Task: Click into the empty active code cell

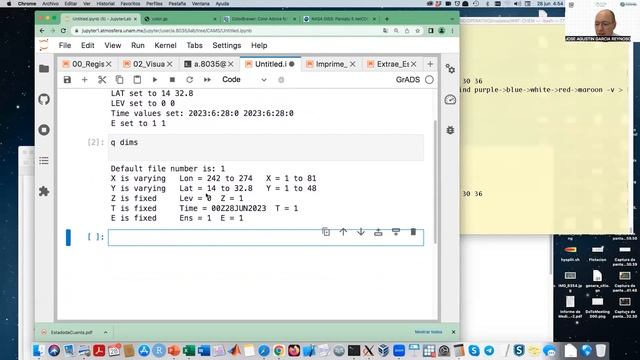Action: 266,238
